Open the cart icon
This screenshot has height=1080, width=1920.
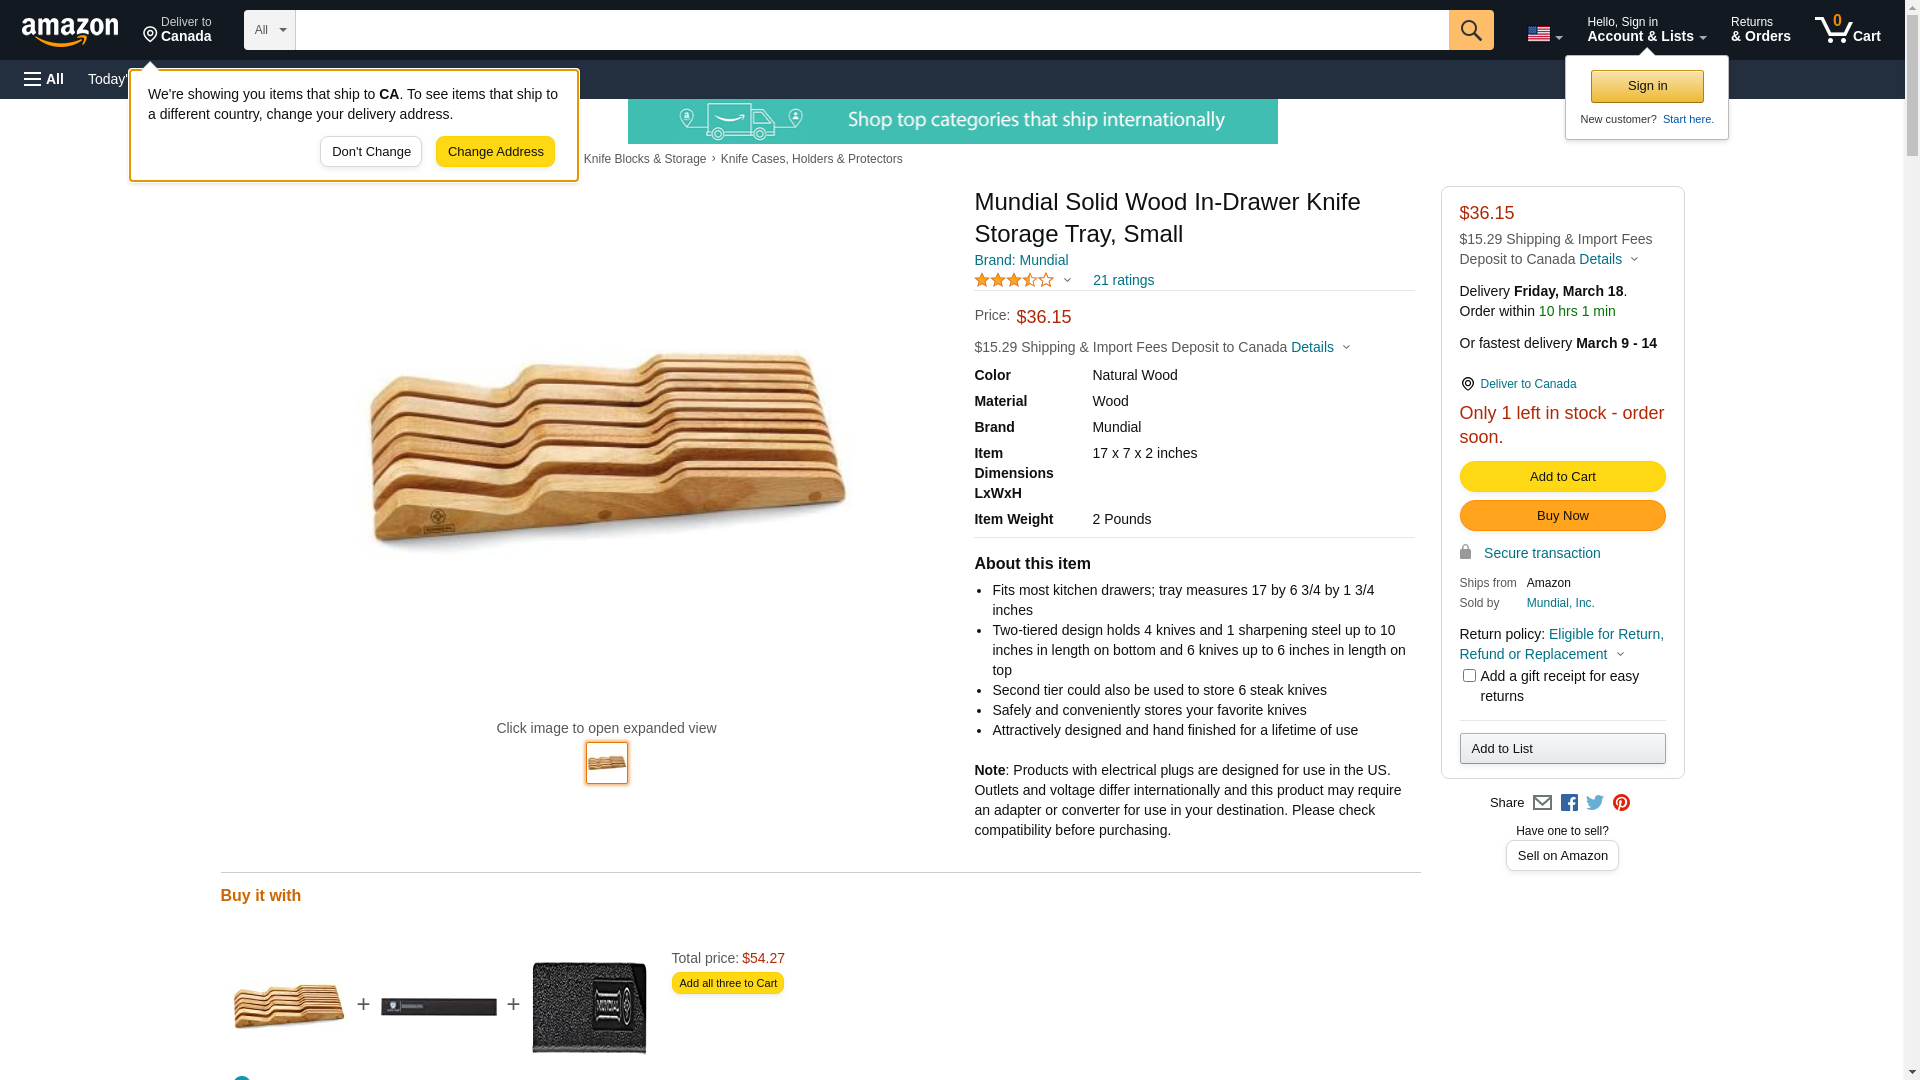coord(1847,30)
